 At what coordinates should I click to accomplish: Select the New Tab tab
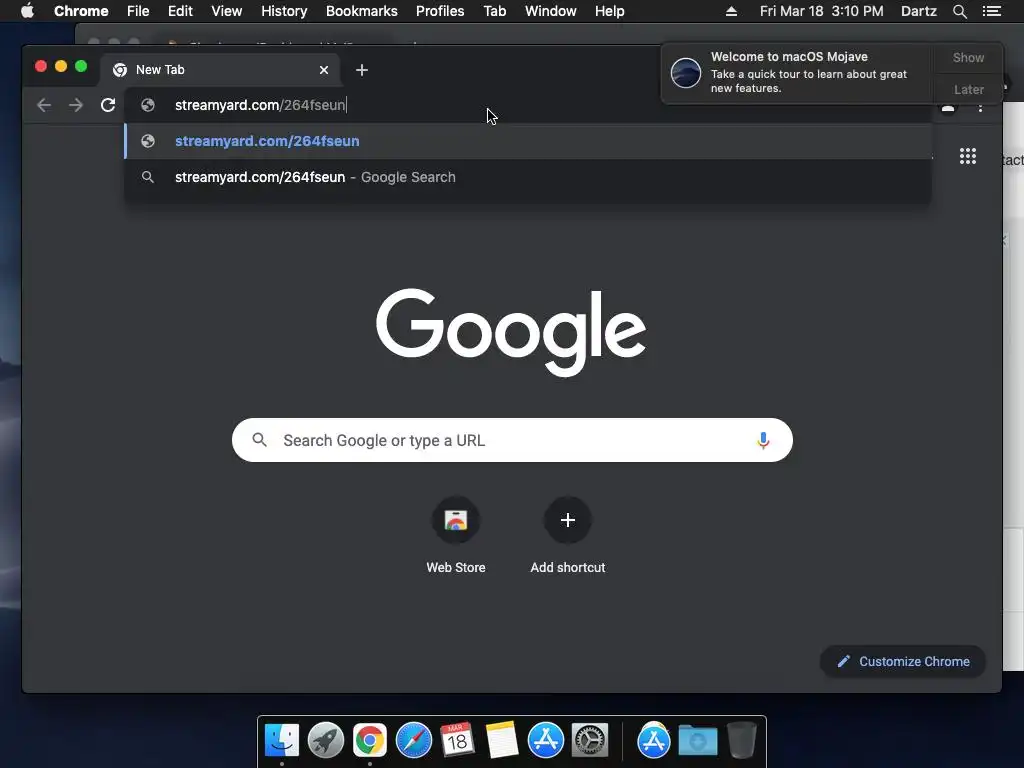click(x=219, y=70)
